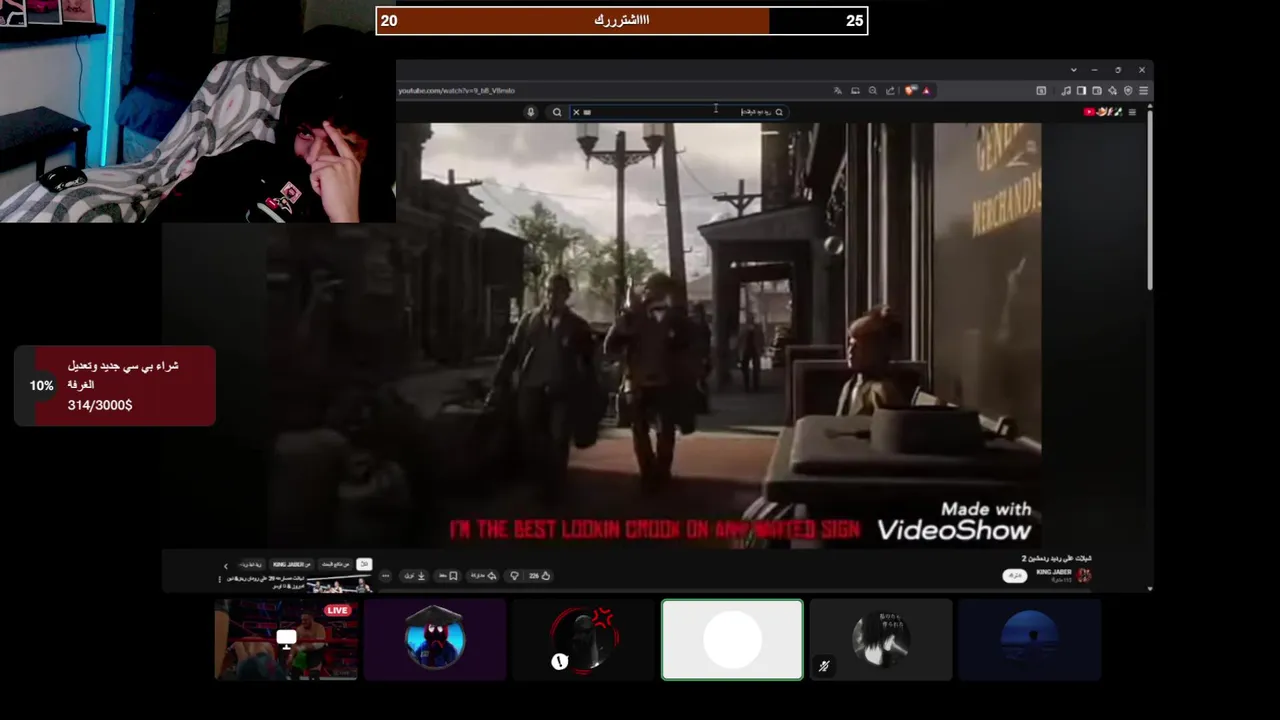Open KING JABER channel avatar
Image resolution: width=1280 pixels, height=720 pixels.
(1084, 575)
